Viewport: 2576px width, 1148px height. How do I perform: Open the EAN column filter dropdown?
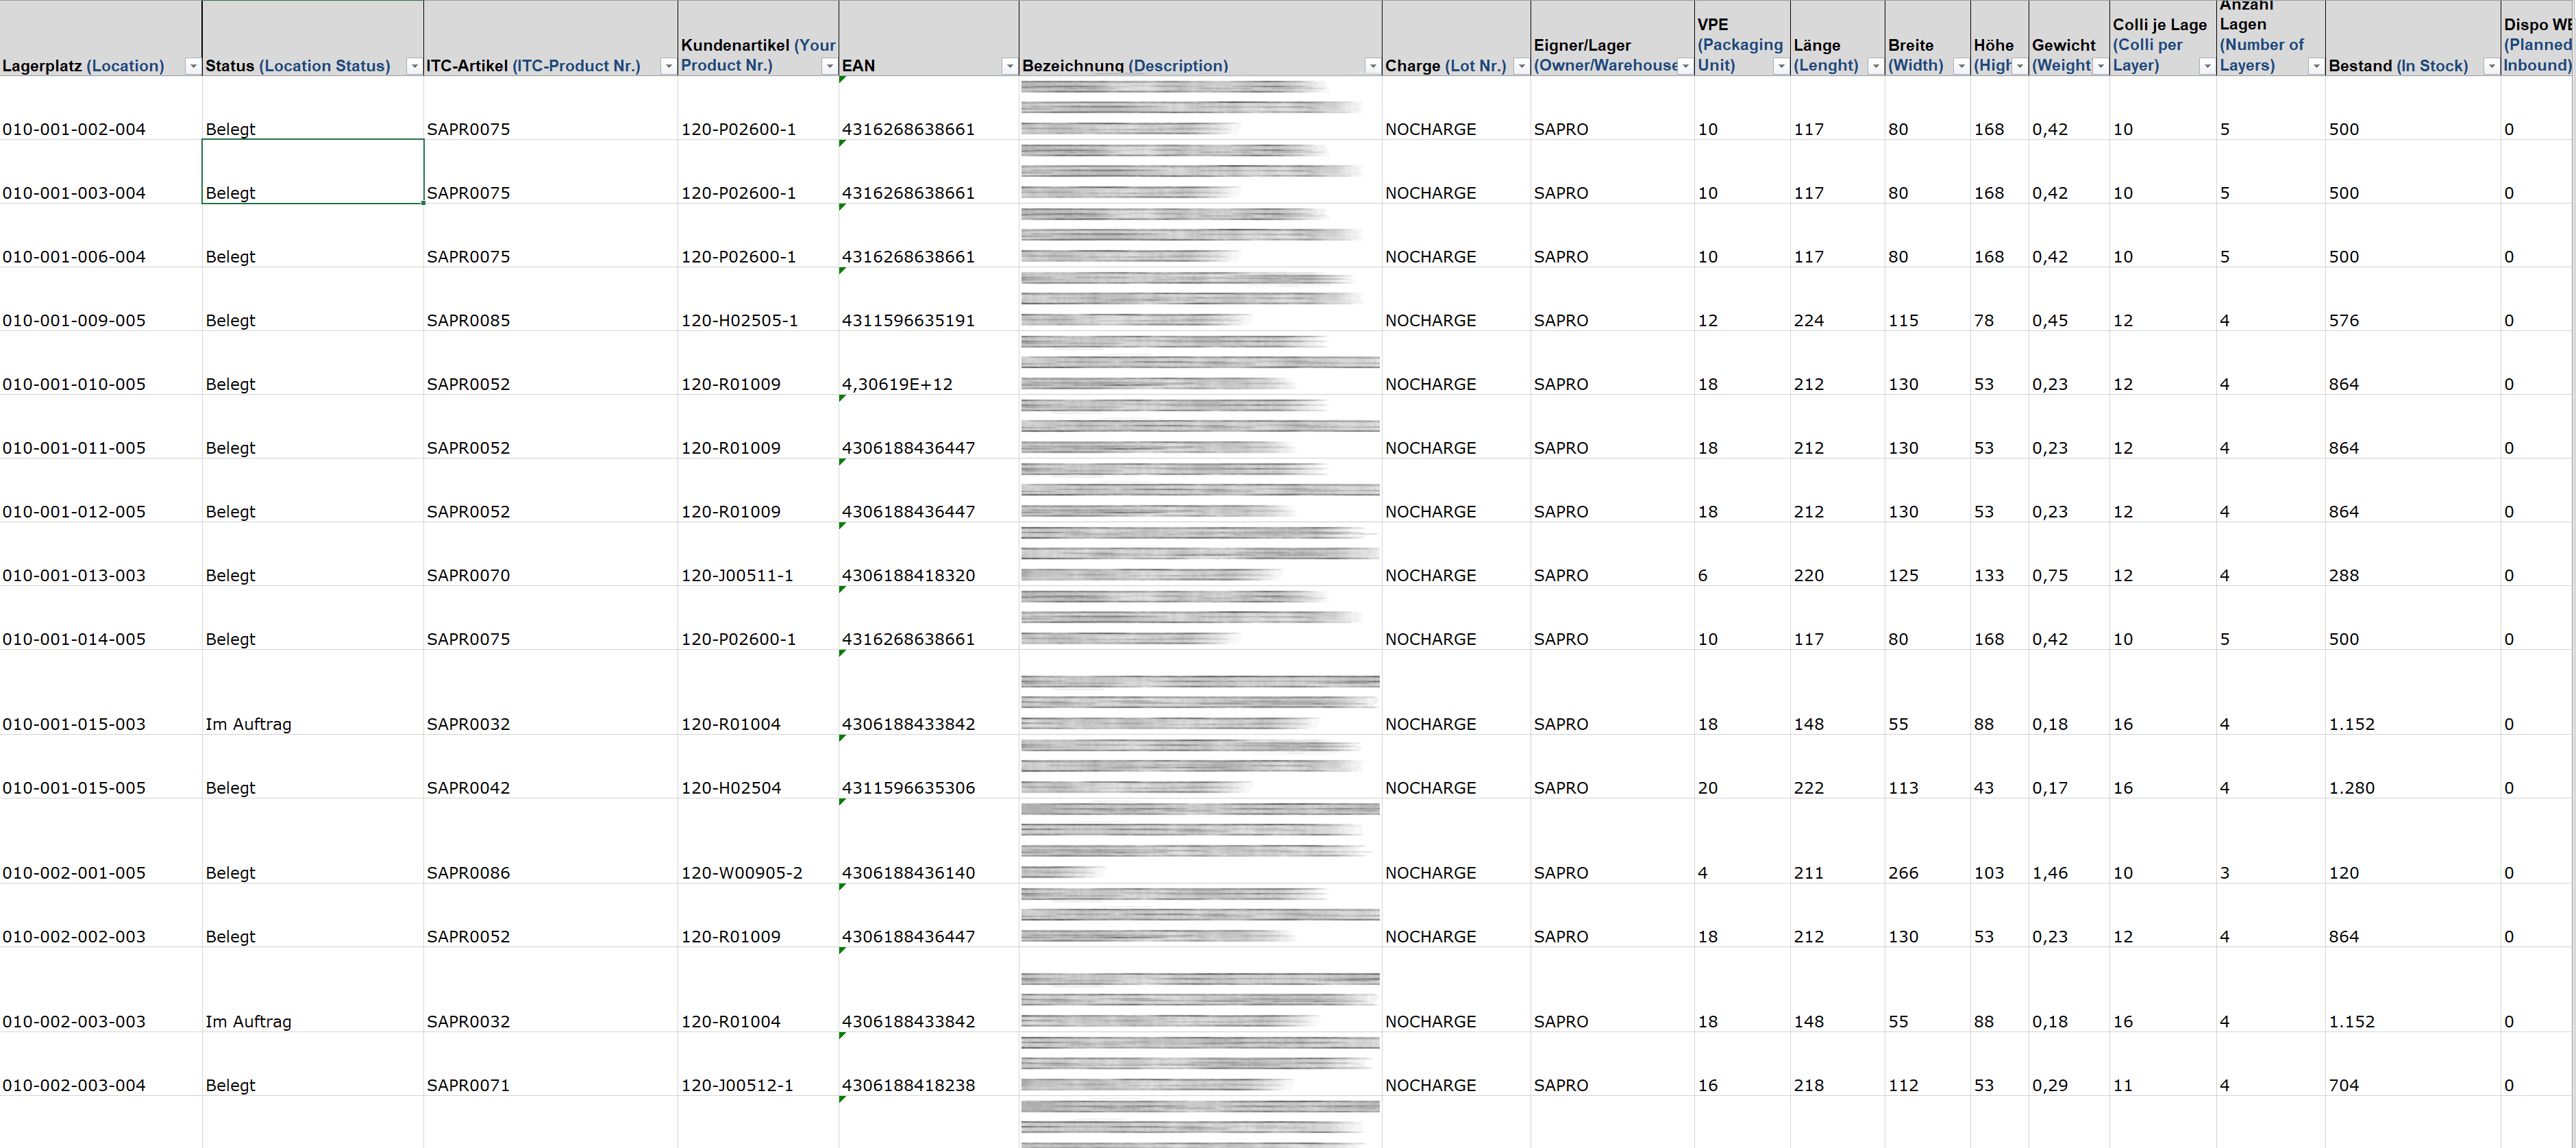[x=1009, y=66]
